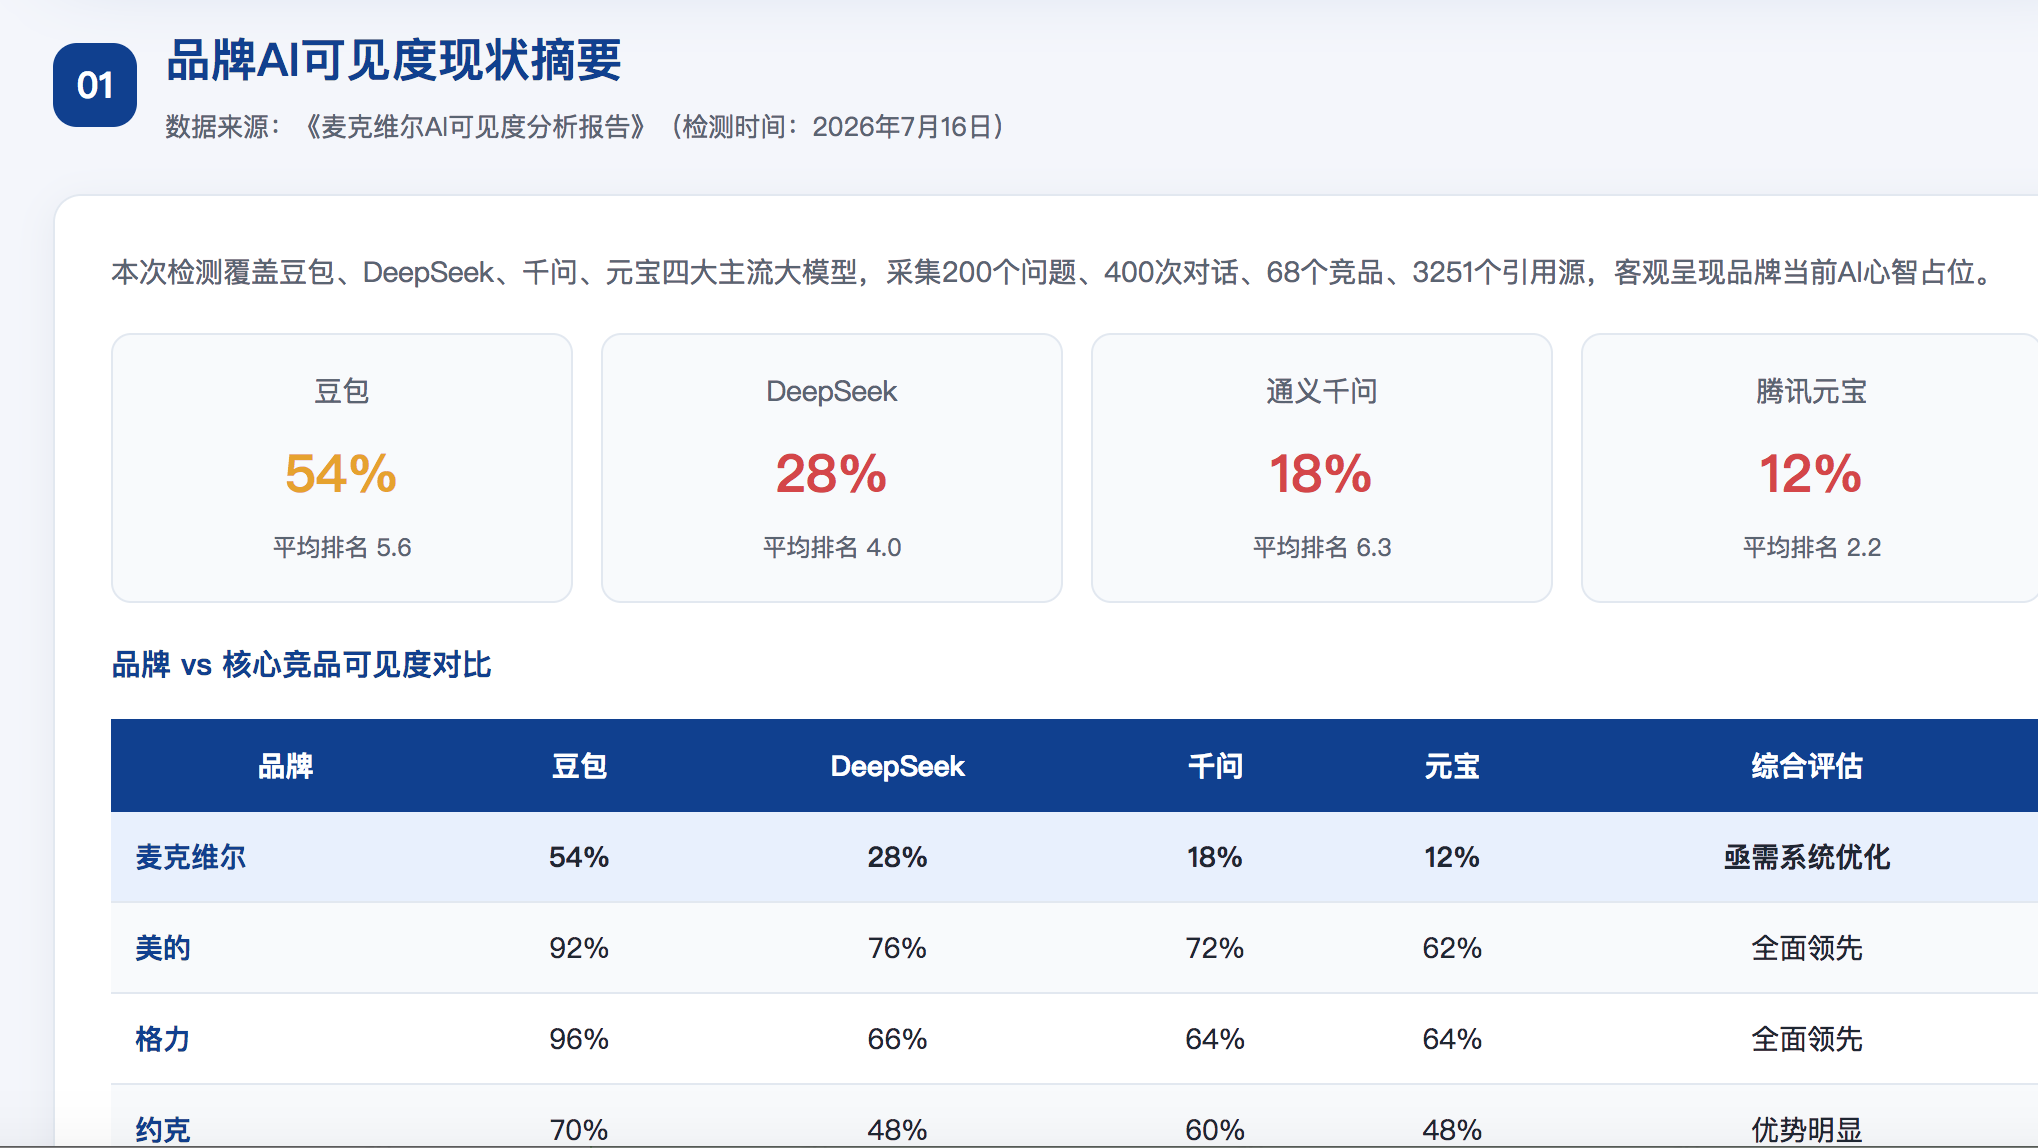Click 平均排名 2.2 text
This screenshot has height=1148, width=2038.
pyautogui.click(x=1812, y=547)
